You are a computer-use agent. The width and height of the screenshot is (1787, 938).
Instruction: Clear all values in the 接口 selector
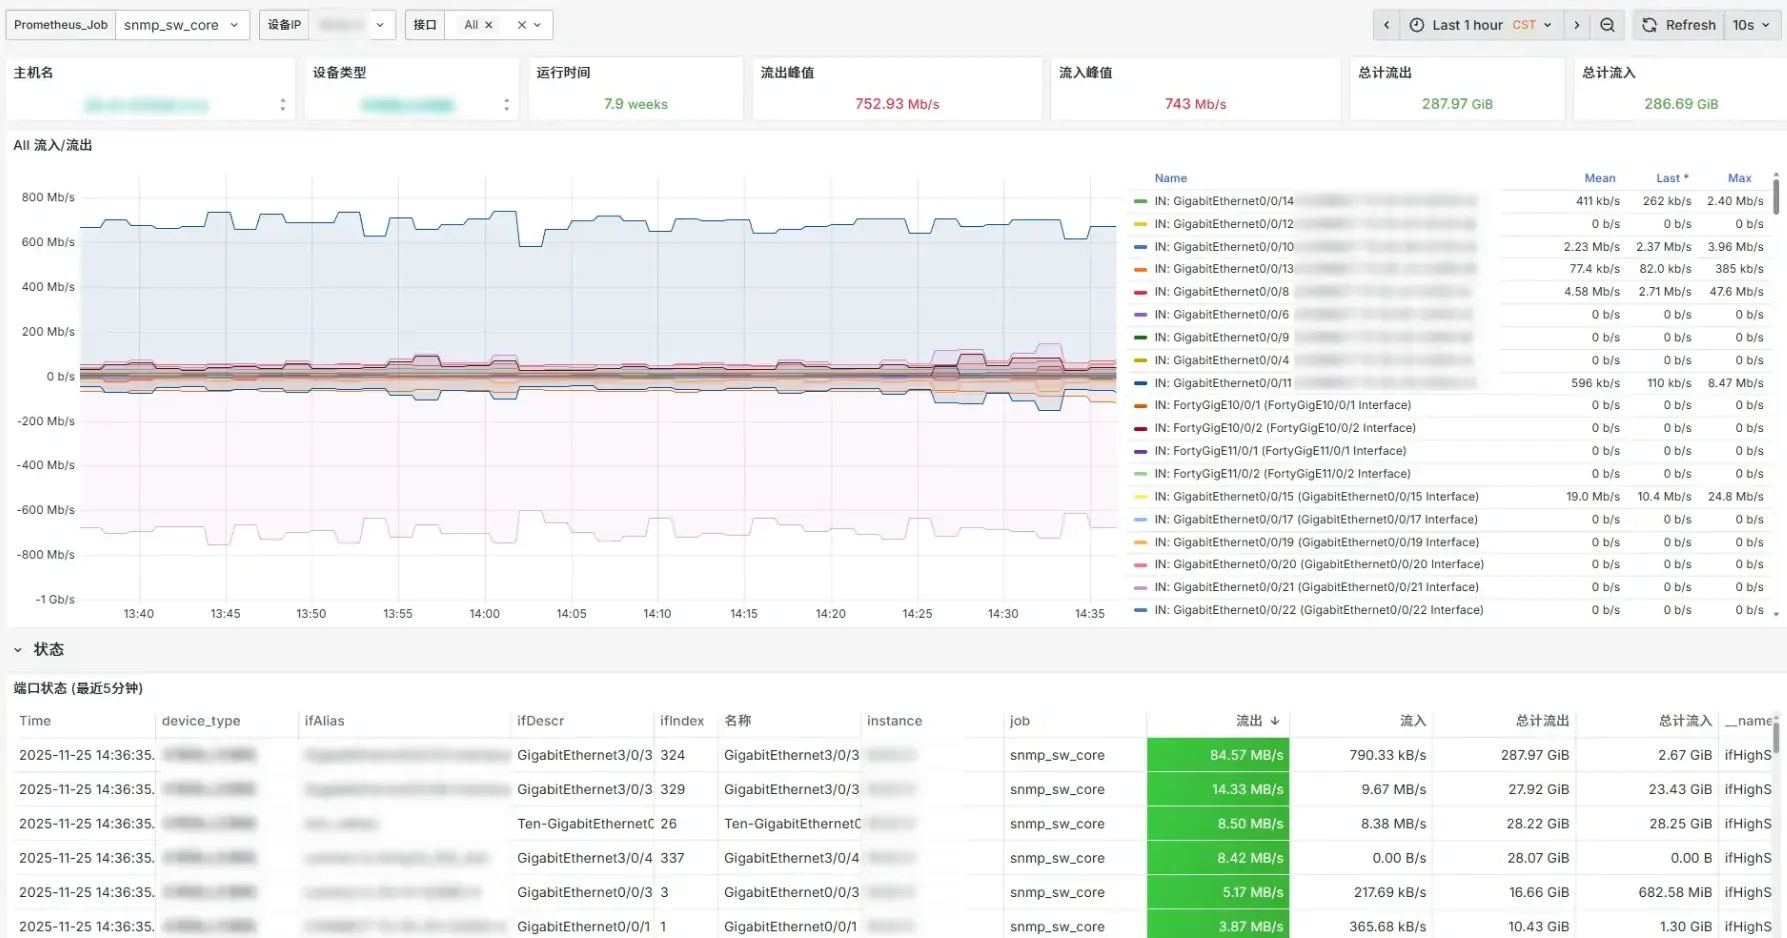(x=521, y=25)
